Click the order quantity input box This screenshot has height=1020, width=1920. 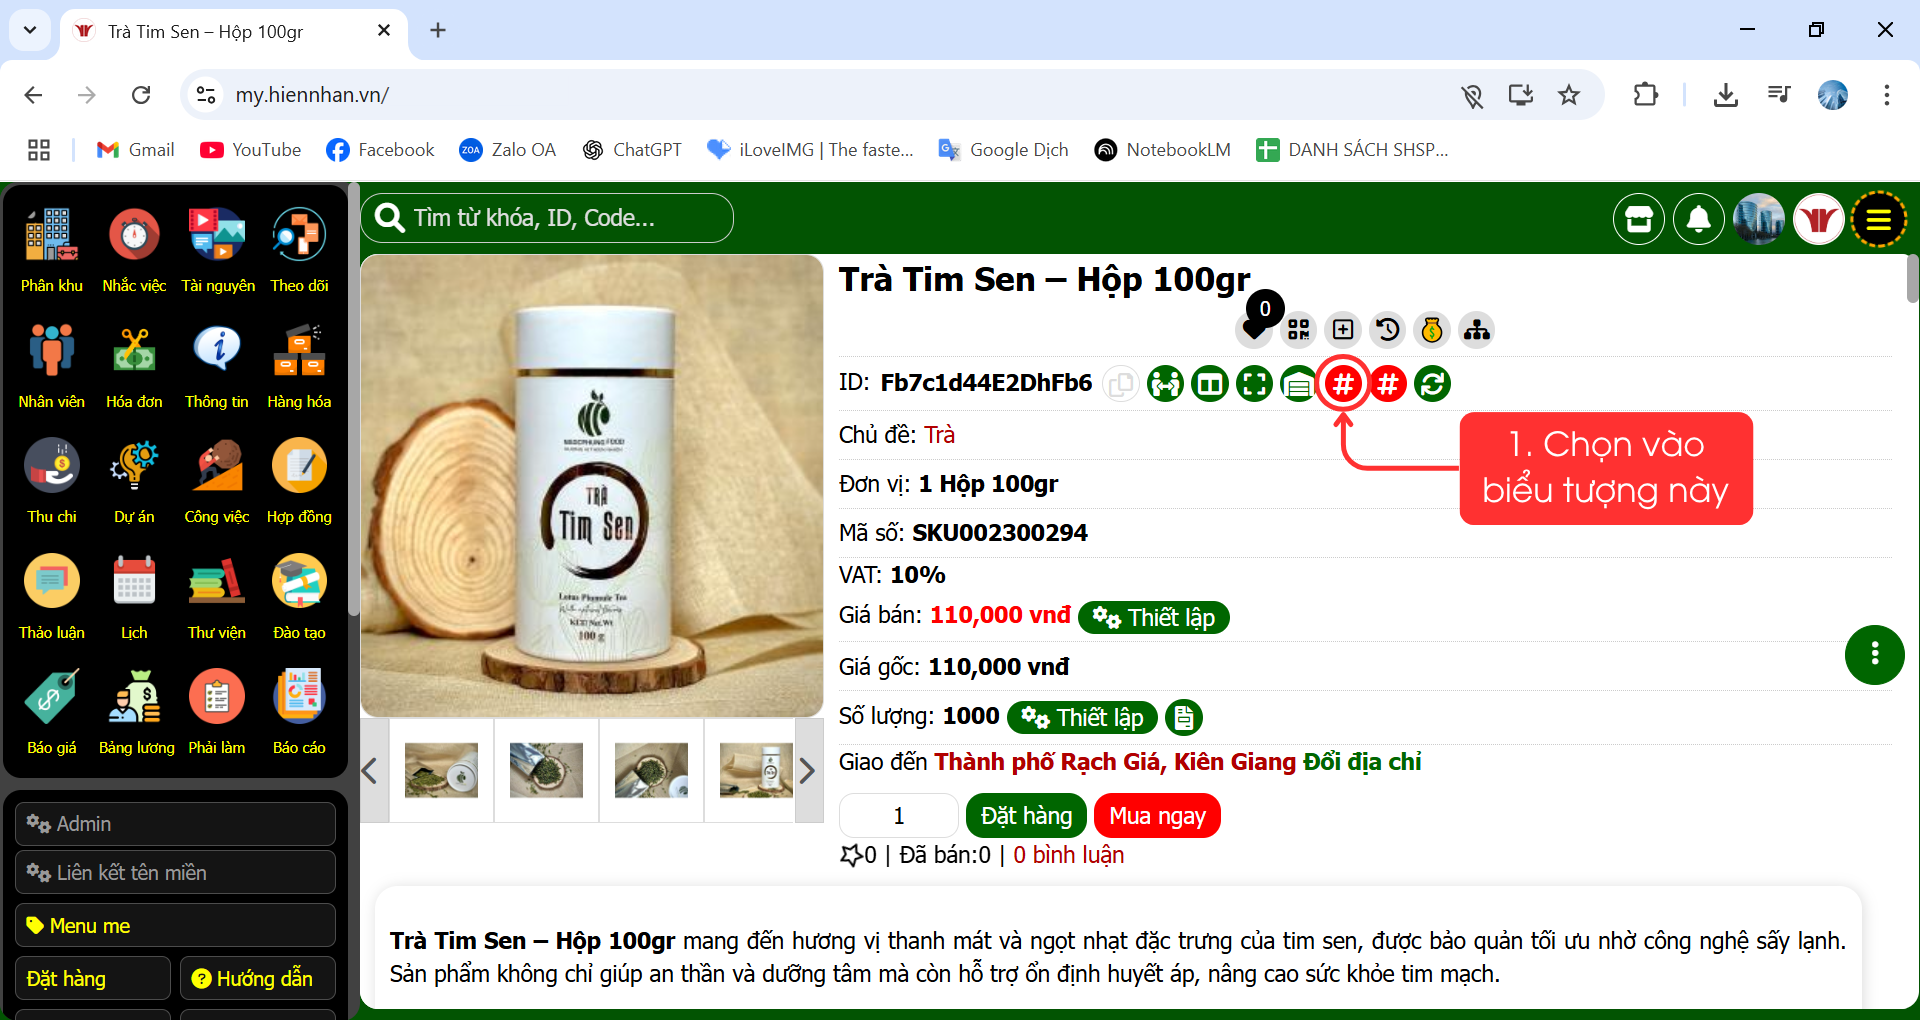pos(899,816)
